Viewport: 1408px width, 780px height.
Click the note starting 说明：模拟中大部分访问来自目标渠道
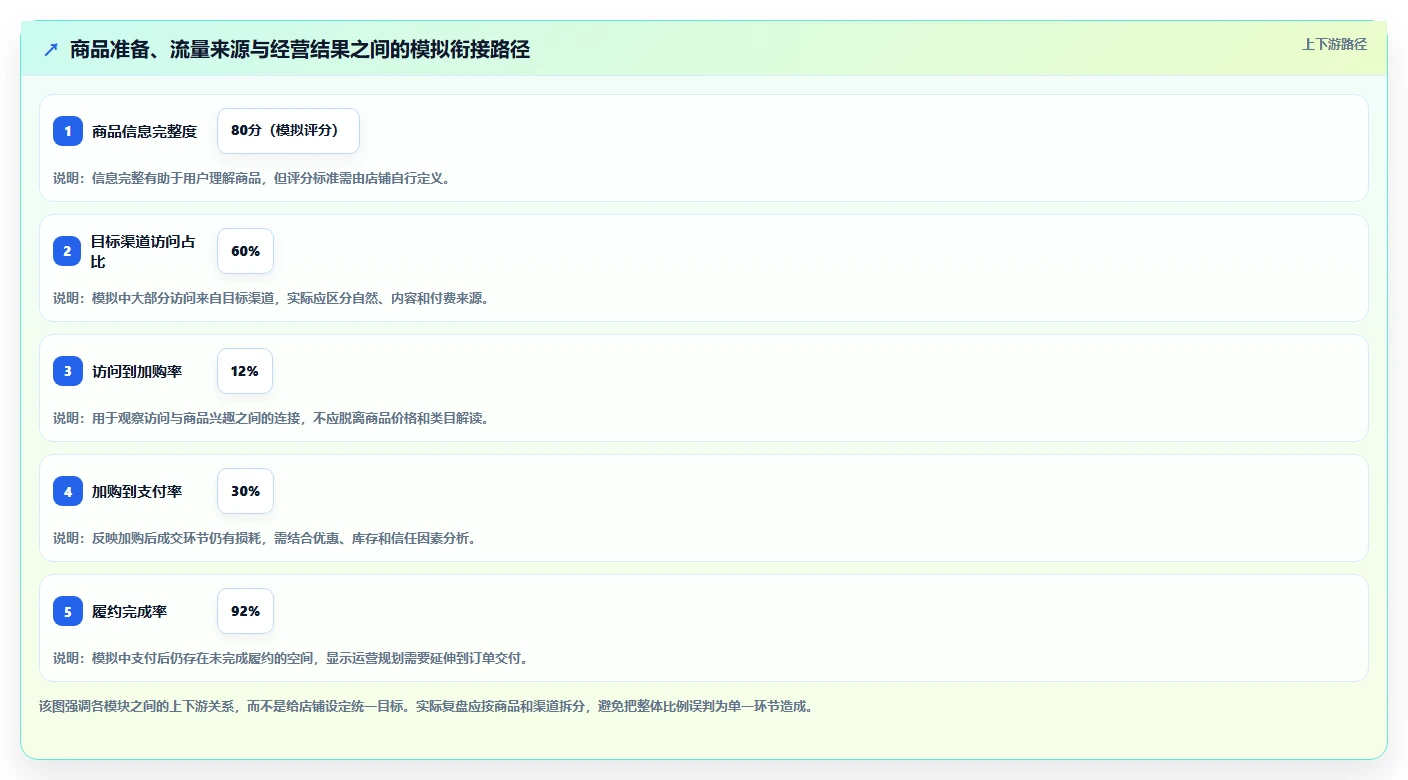[271, 298]
